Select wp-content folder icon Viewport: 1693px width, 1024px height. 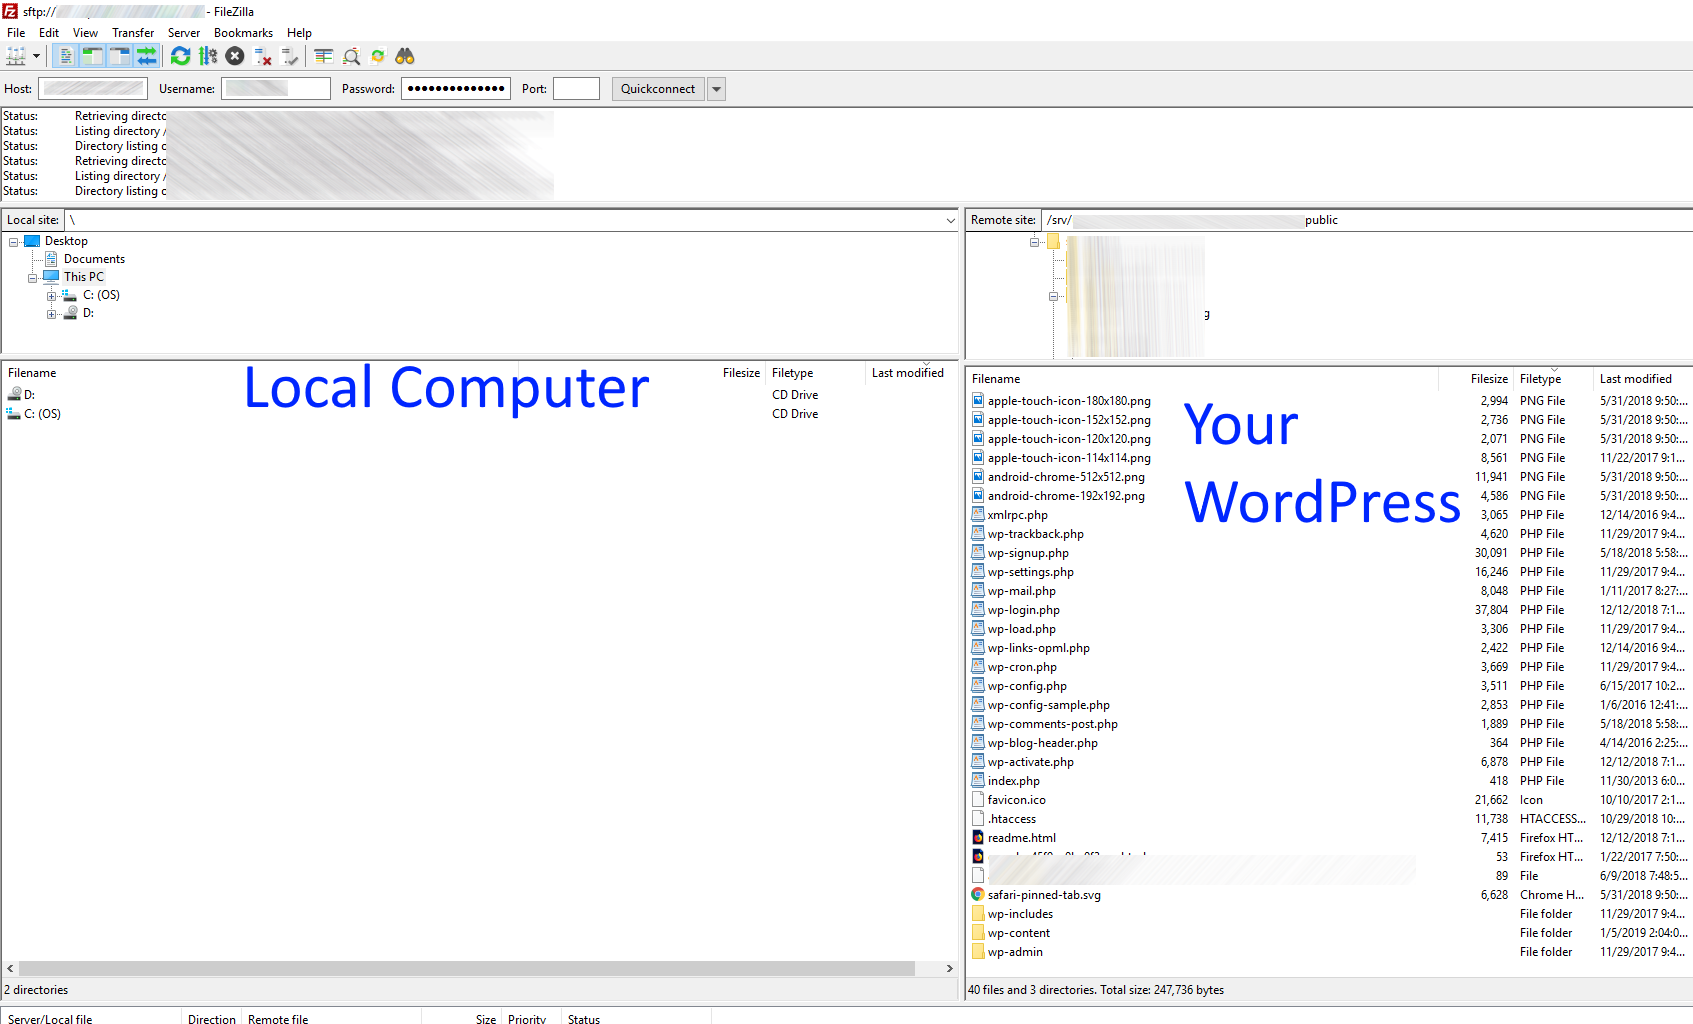click(978, 933)
